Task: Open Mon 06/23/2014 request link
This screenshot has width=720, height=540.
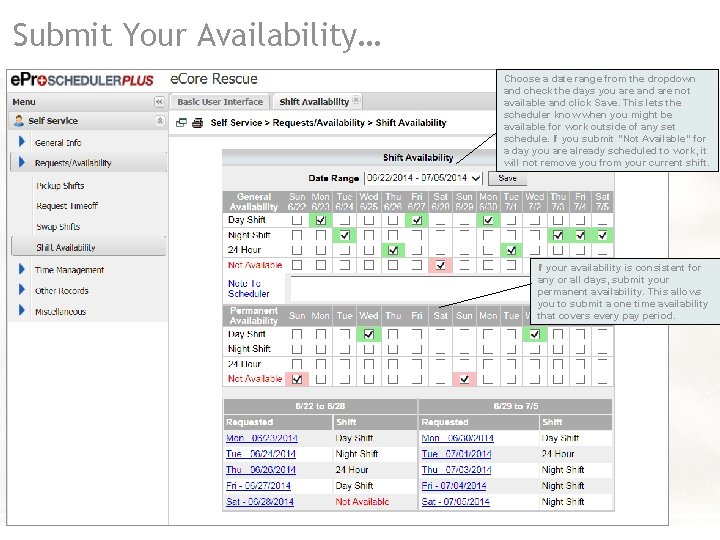Action: 262,438
